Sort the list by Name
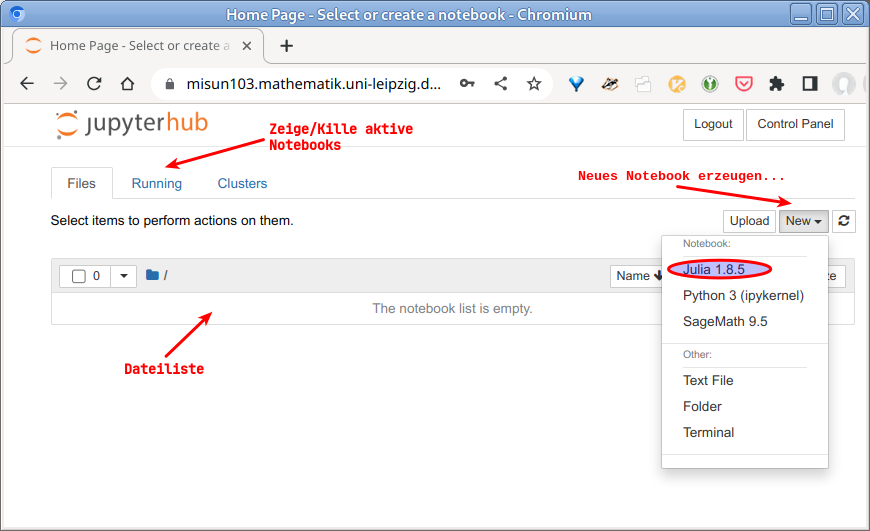The width and height of the screenshot is (870, 531). [638, 276]
